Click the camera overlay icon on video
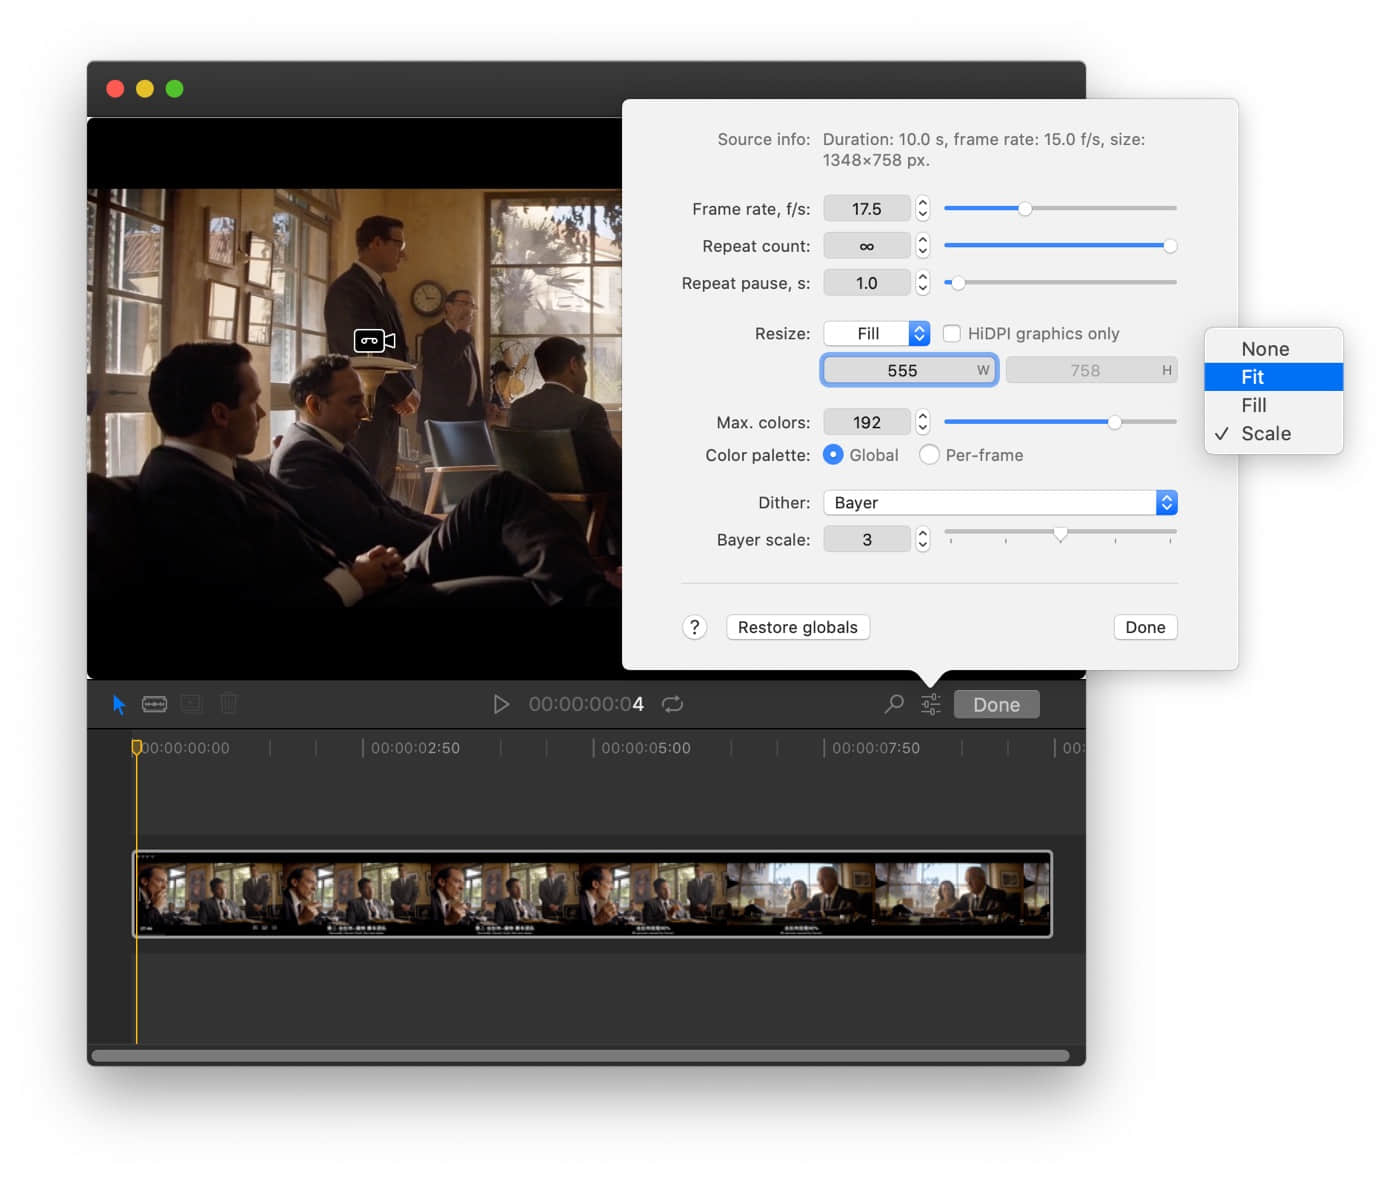Image resolution: width=1388 pixels, height=1180 pixels. point(374,341)
